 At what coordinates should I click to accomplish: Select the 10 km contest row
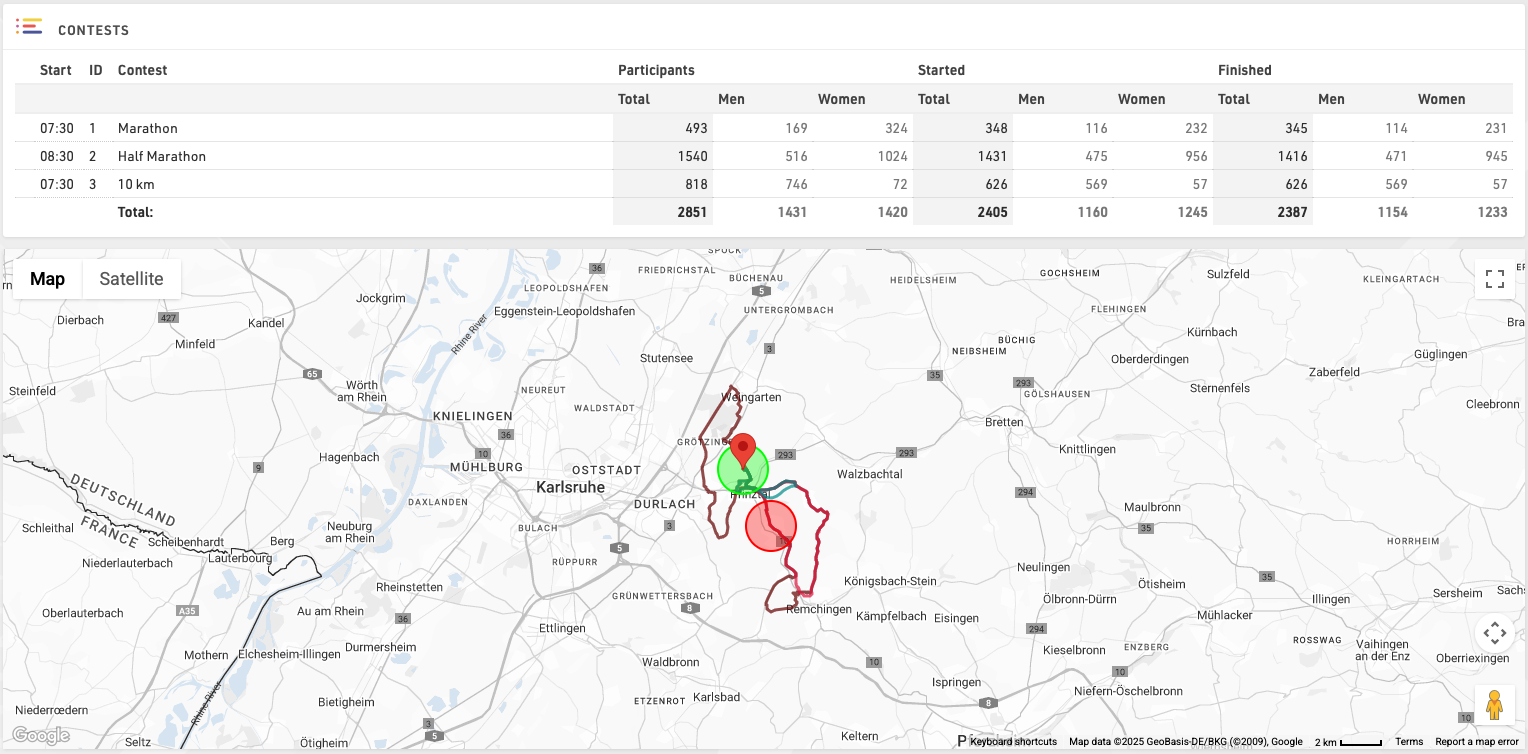(136, 184)
